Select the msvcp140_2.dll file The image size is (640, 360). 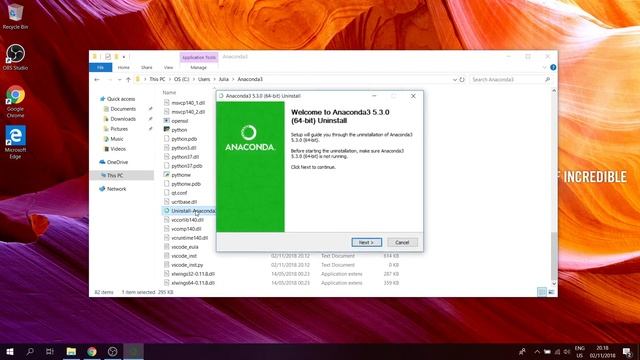(188, 112)
